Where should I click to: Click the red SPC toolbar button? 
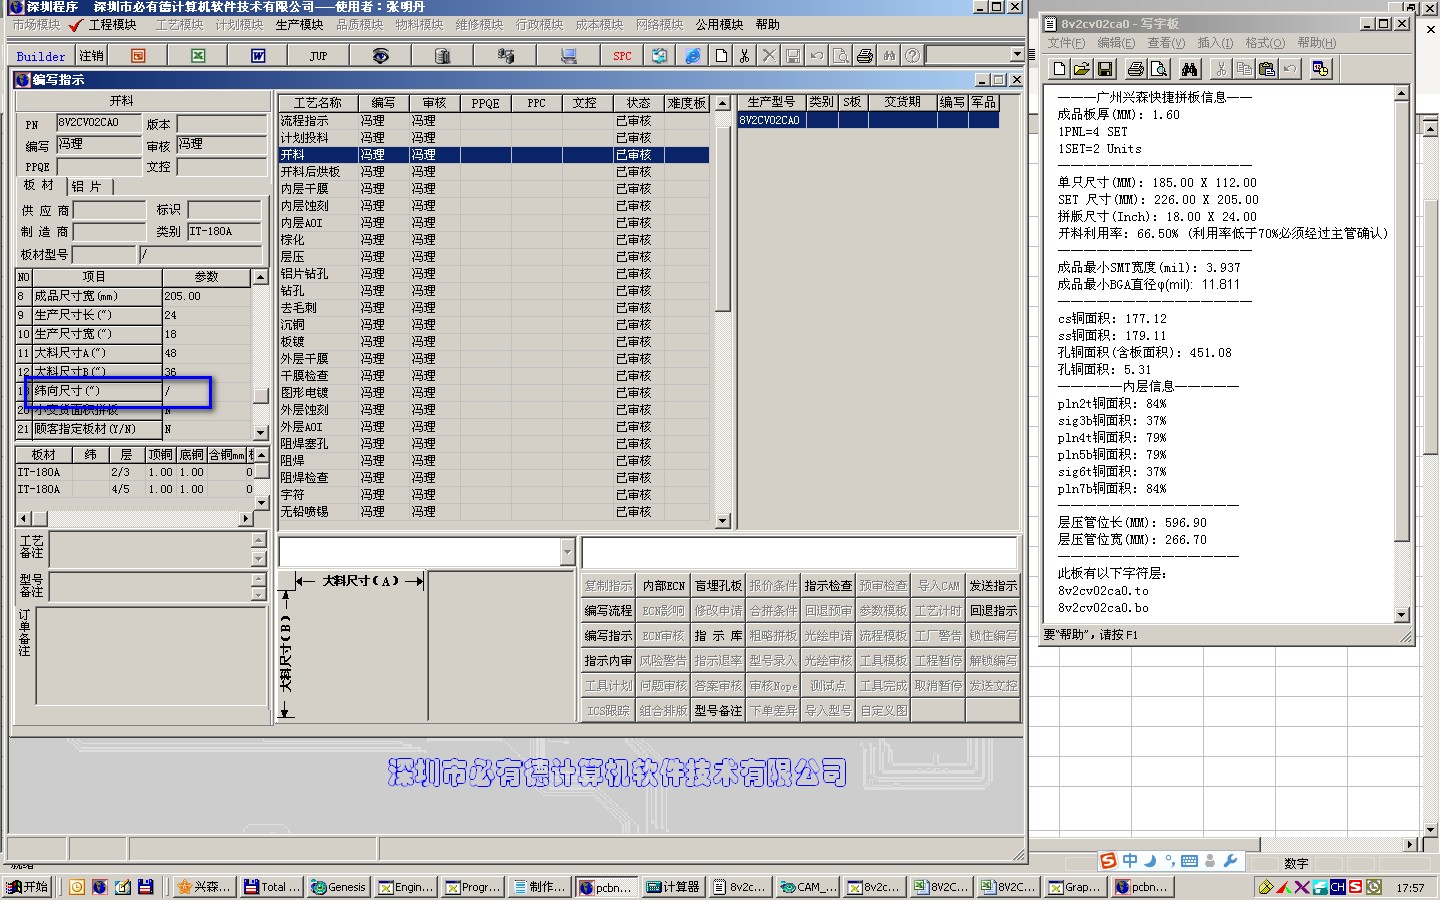[622, 56]
